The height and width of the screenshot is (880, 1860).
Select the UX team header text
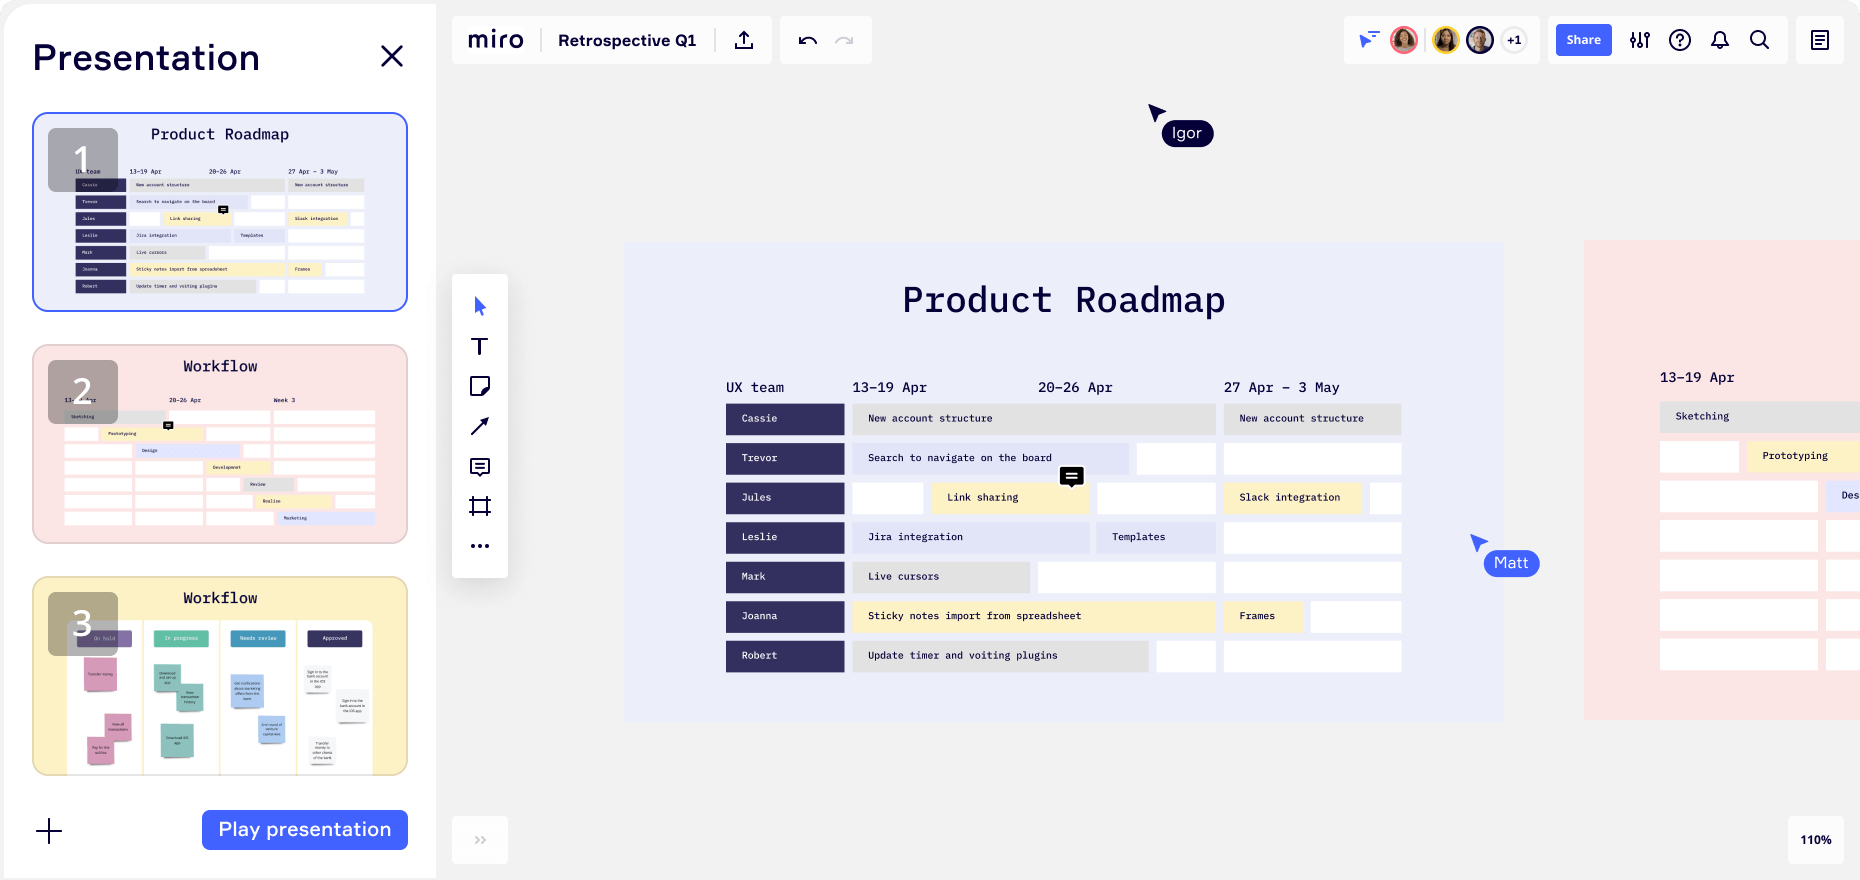(x=755, y=387)
